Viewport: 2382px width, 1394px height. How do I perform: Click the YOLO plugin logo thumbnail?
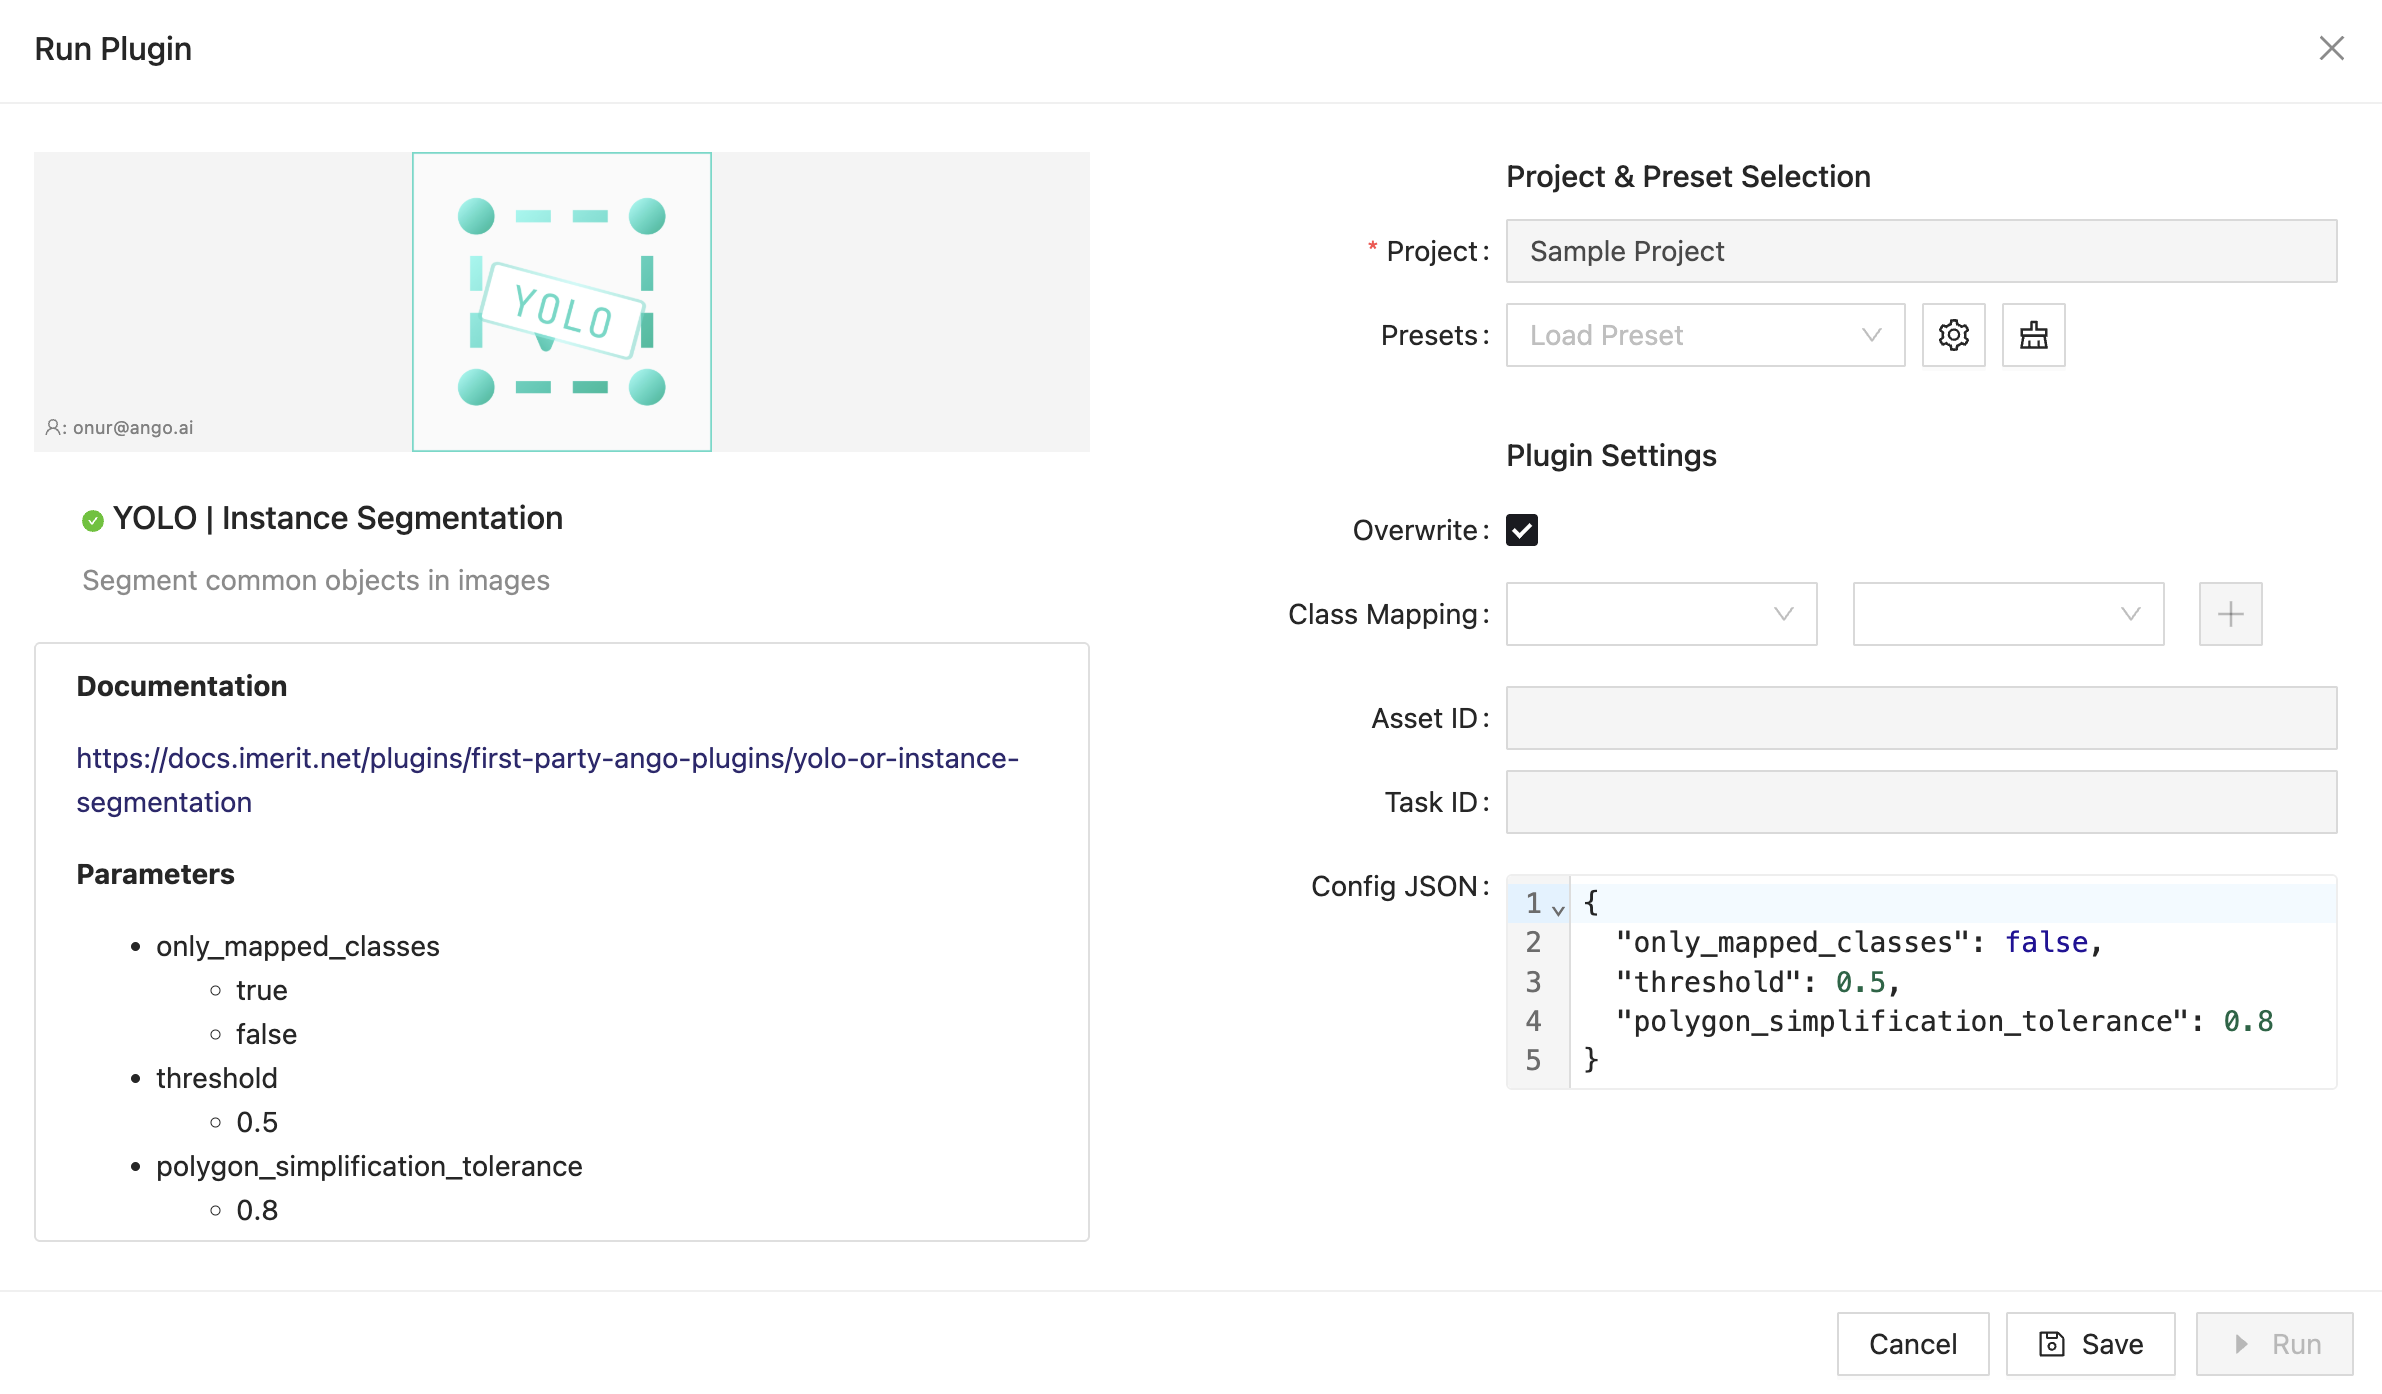click(562, 301)
